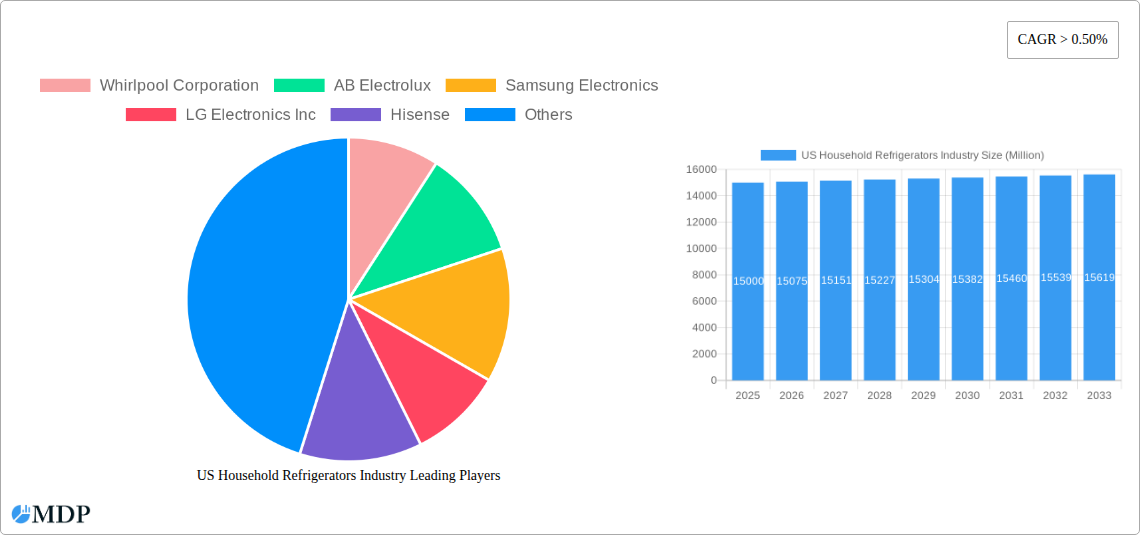Image resolution: width=1140 pixels, height=535 pixels.
Task: Click the 2029 x-axis label
Action: [x=923, y=395]
